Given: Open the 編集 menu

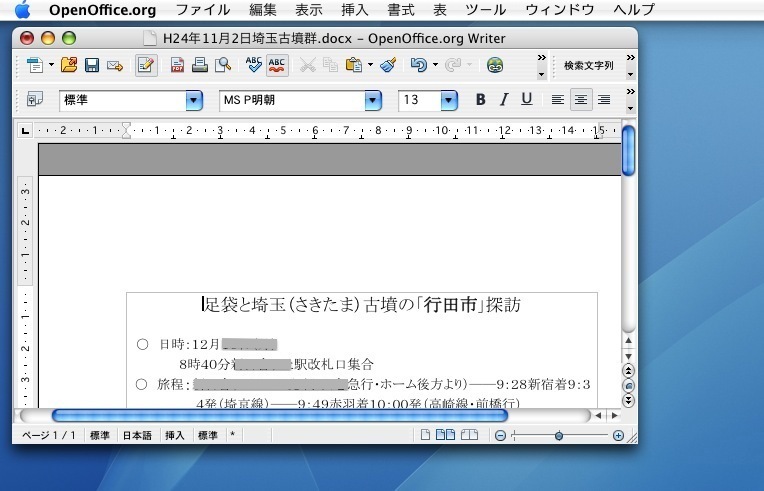Looking at the screenshot, I should [263, 10].
